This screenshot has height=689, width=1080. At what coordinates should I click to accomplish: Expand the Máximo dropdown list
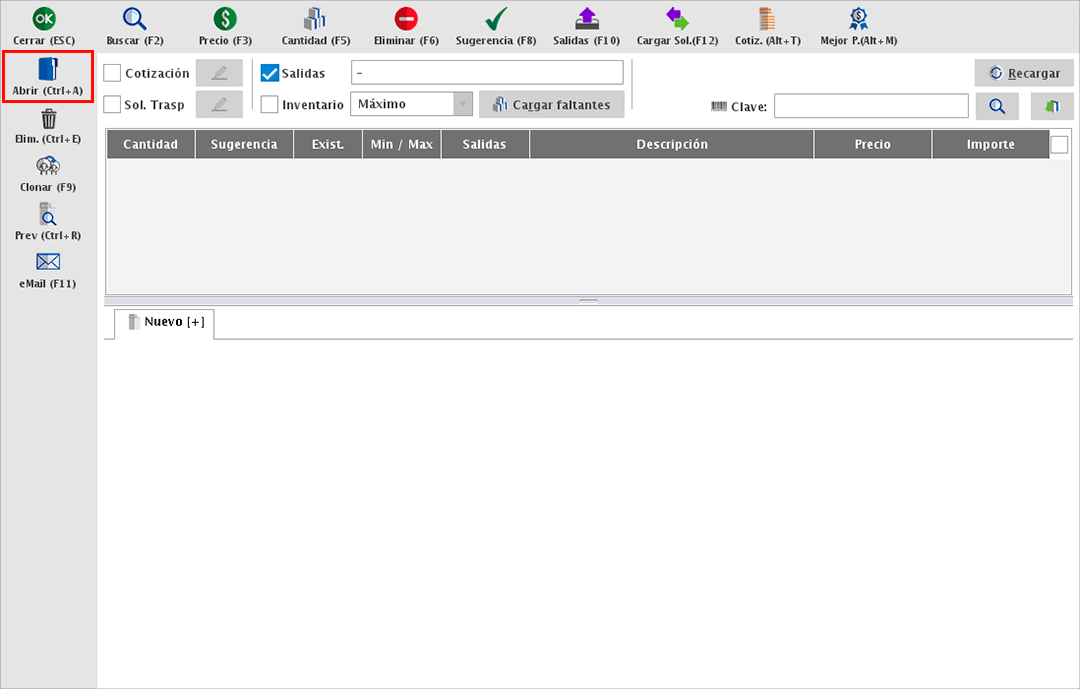462,104
